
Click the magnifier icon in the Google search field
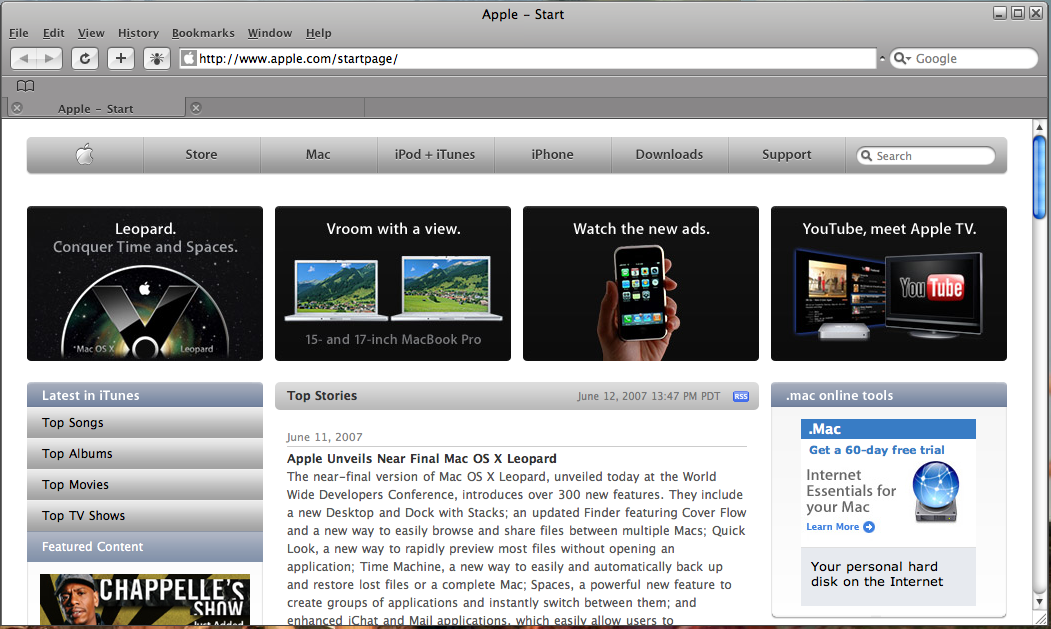click(x=902, y=58)
